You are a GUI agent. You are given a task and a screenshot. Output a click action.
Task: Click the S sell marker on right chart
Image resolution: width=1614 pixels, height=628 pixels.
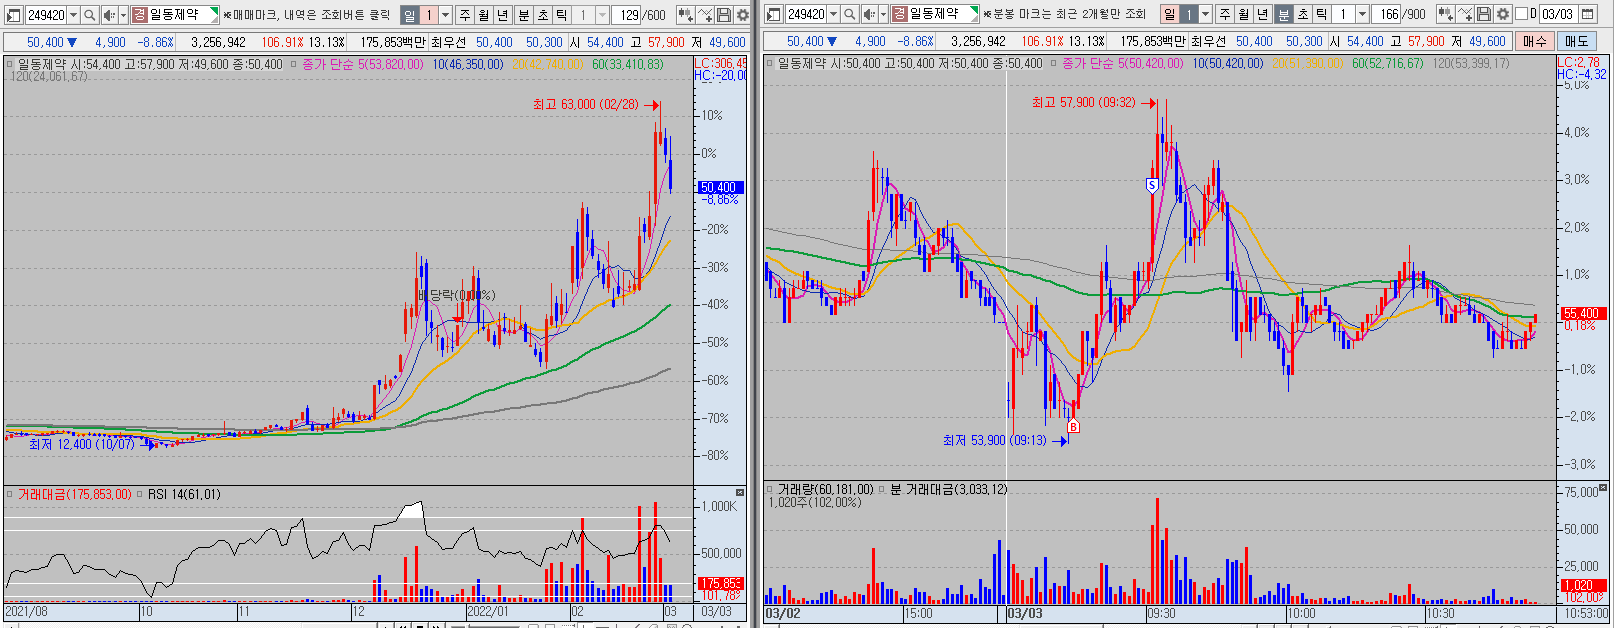1152,185
